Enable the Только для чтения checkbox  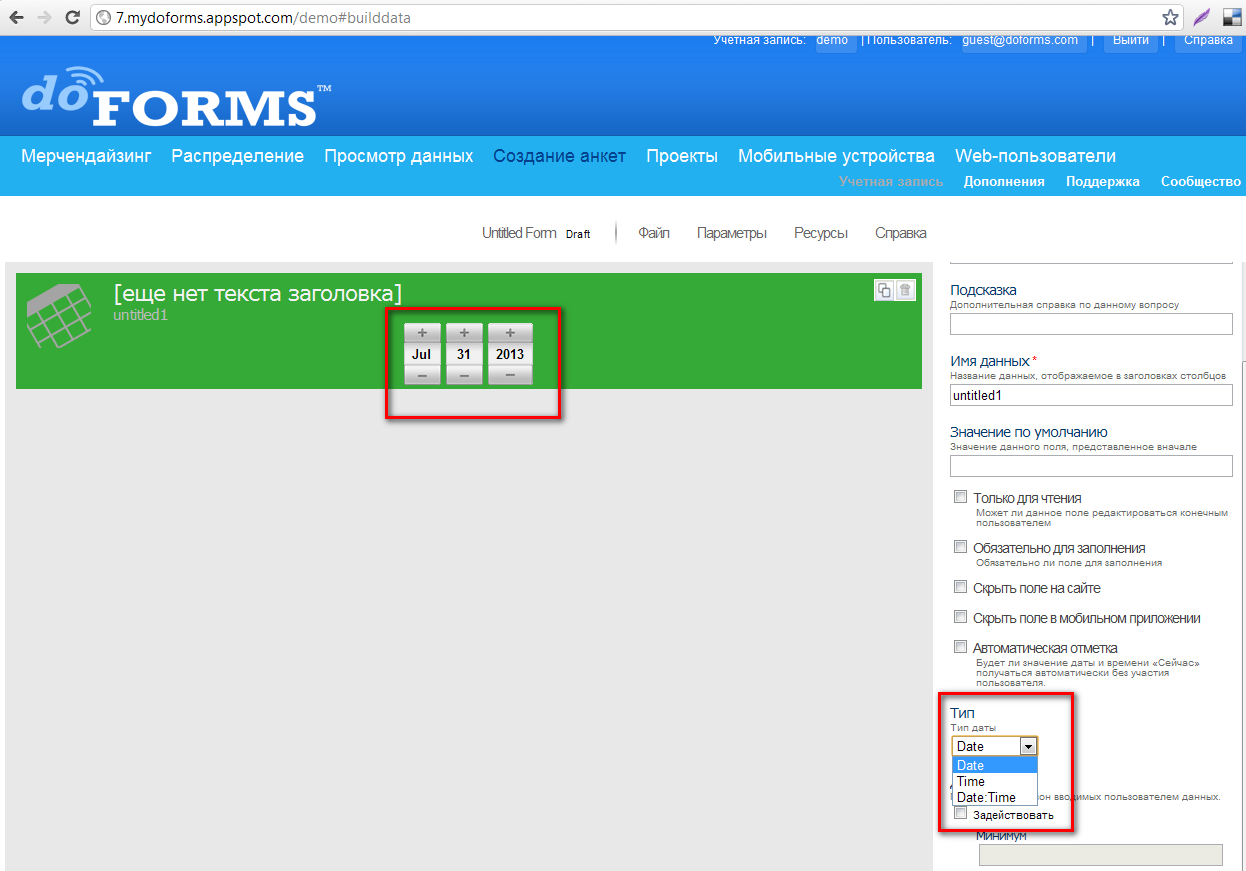(960, 497)
